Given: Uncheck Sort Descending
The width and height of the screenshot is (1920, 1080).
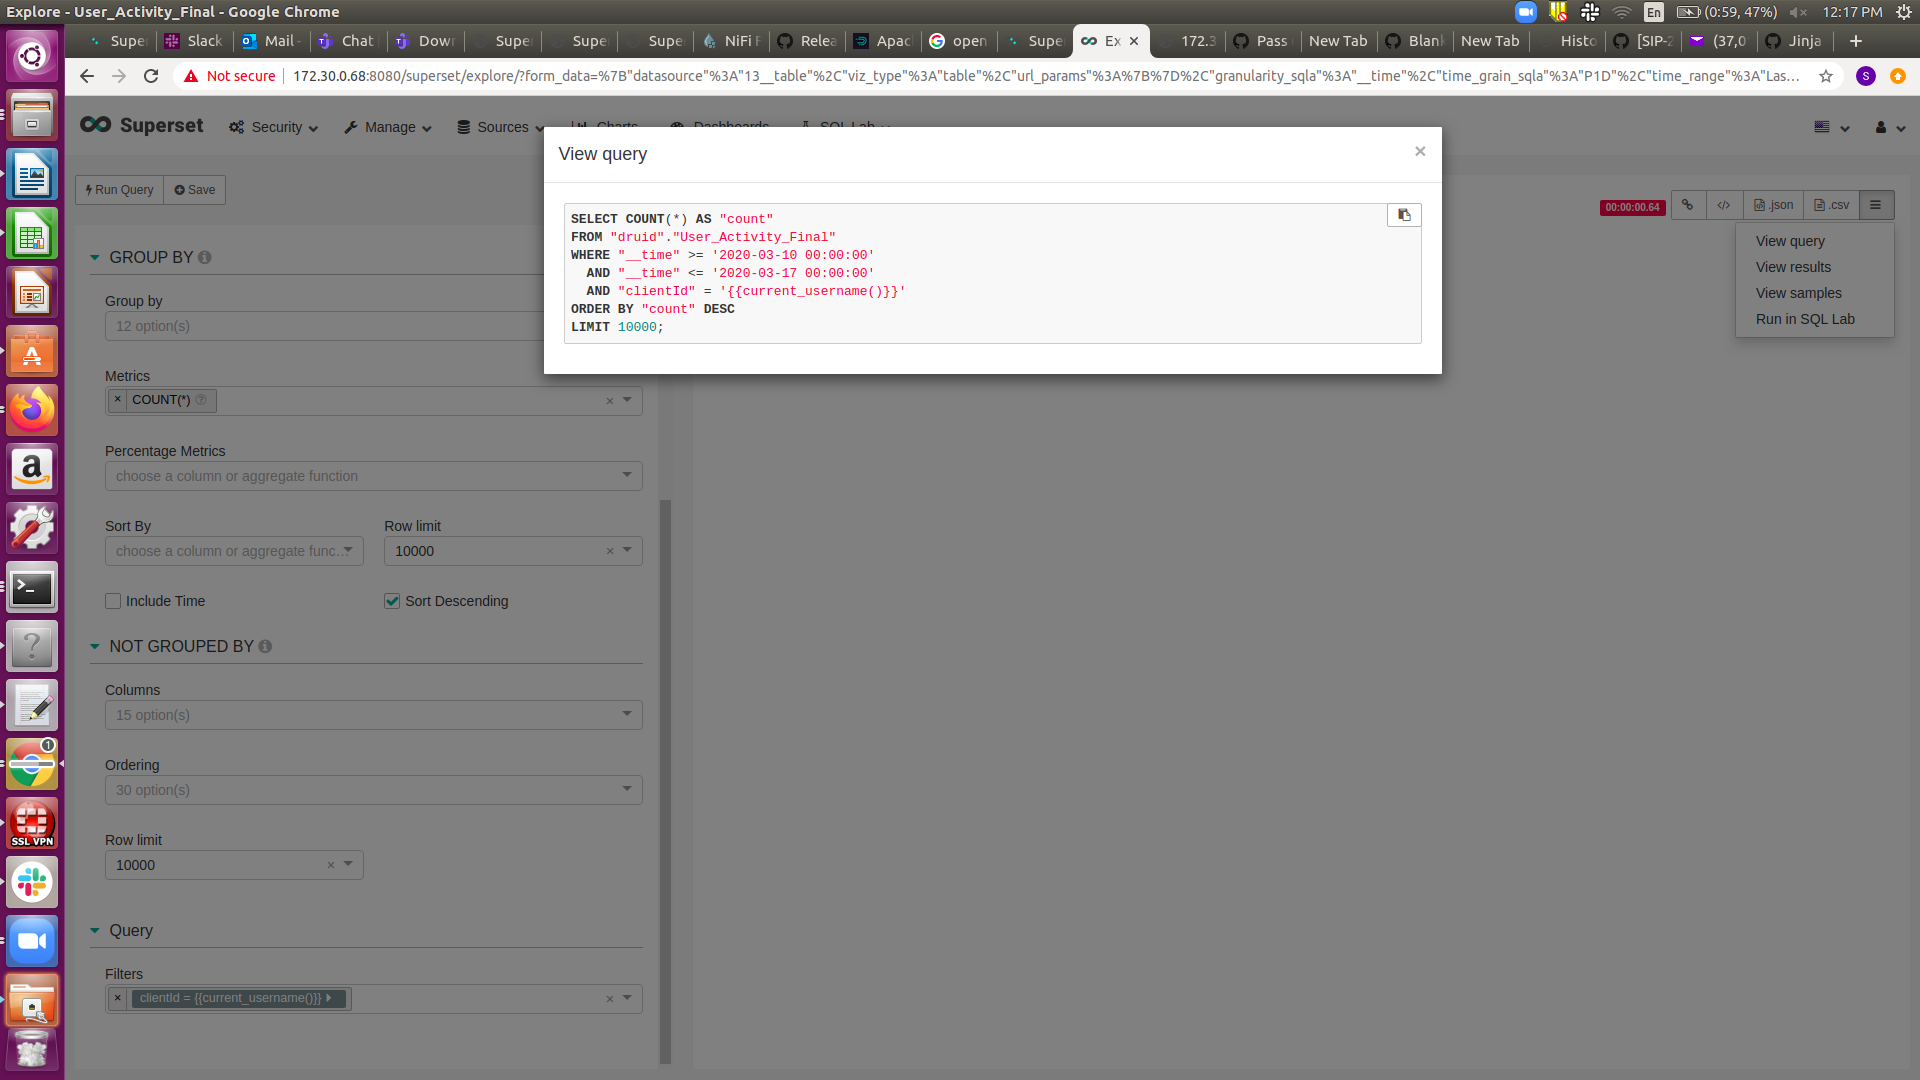Looking at the screenshot, I should (392, 601).
